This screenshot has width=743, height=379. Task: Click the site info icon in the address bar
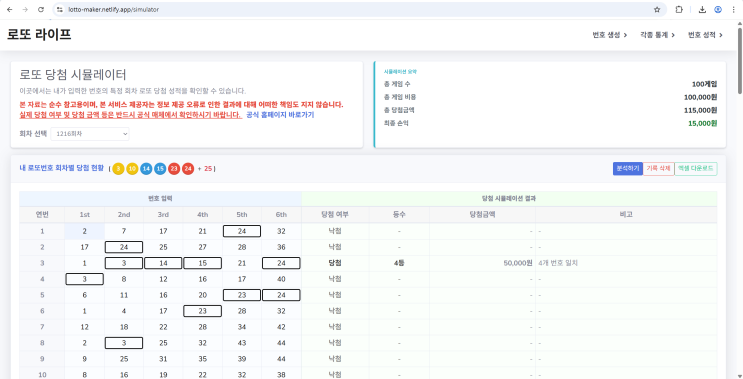click(x=60, y=9)
